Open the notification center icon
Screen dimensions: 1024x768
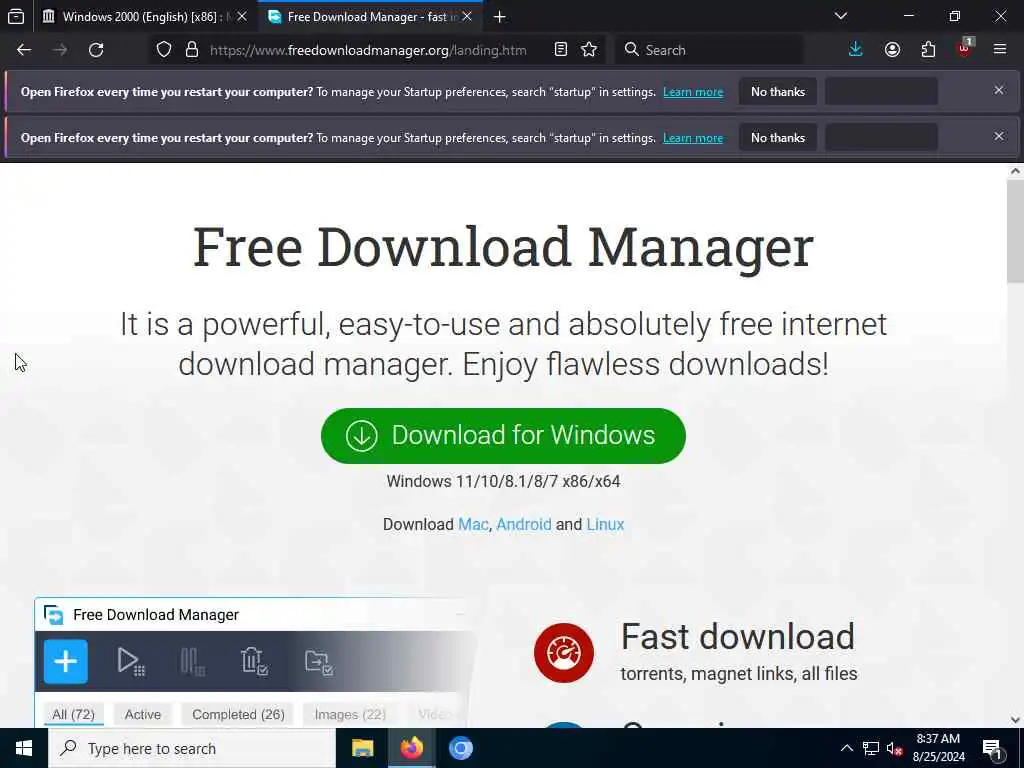(992, 749)
